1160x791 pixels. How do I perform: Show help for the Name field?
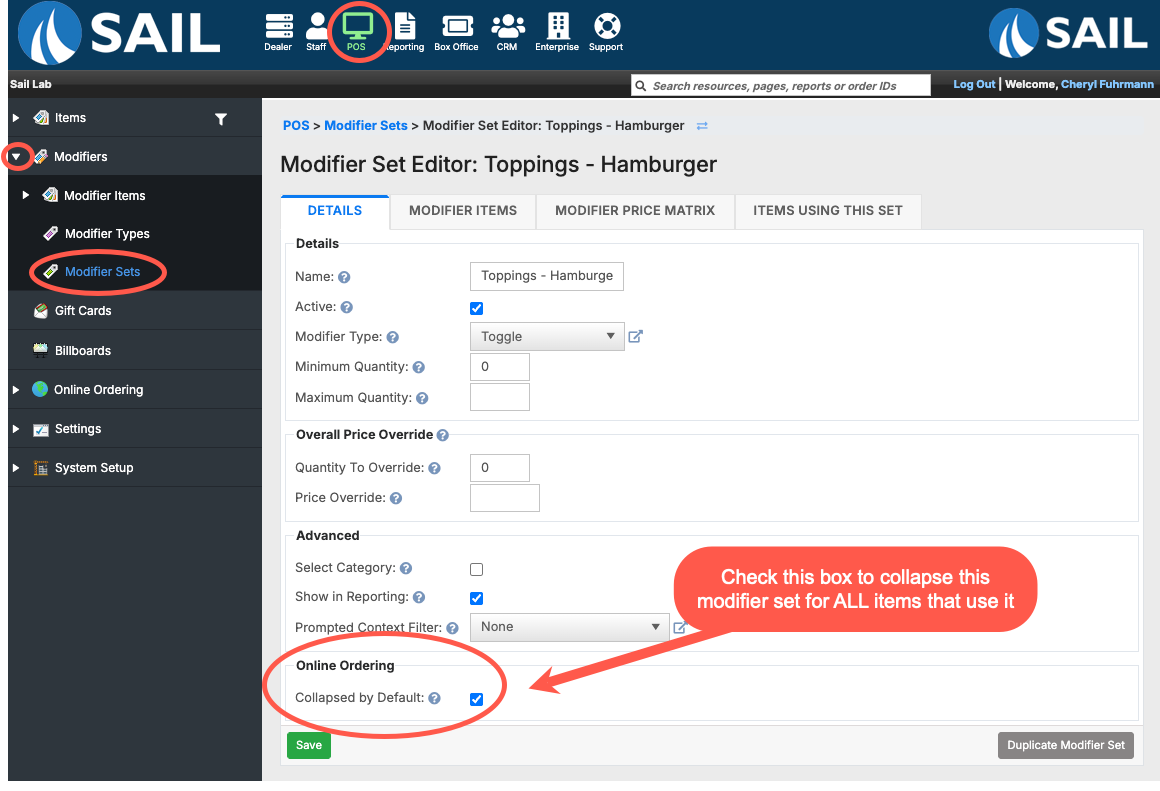(344, 277)
